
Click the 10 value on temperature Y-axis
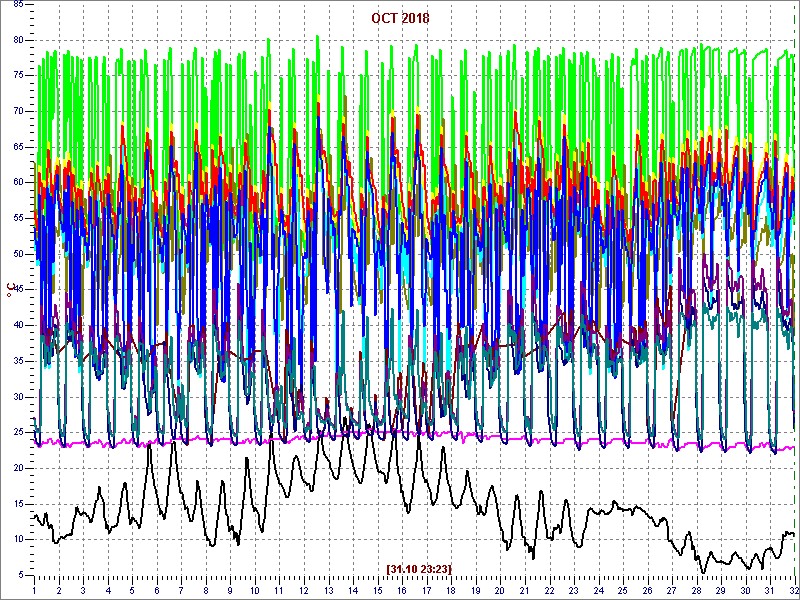pos(18,540)
